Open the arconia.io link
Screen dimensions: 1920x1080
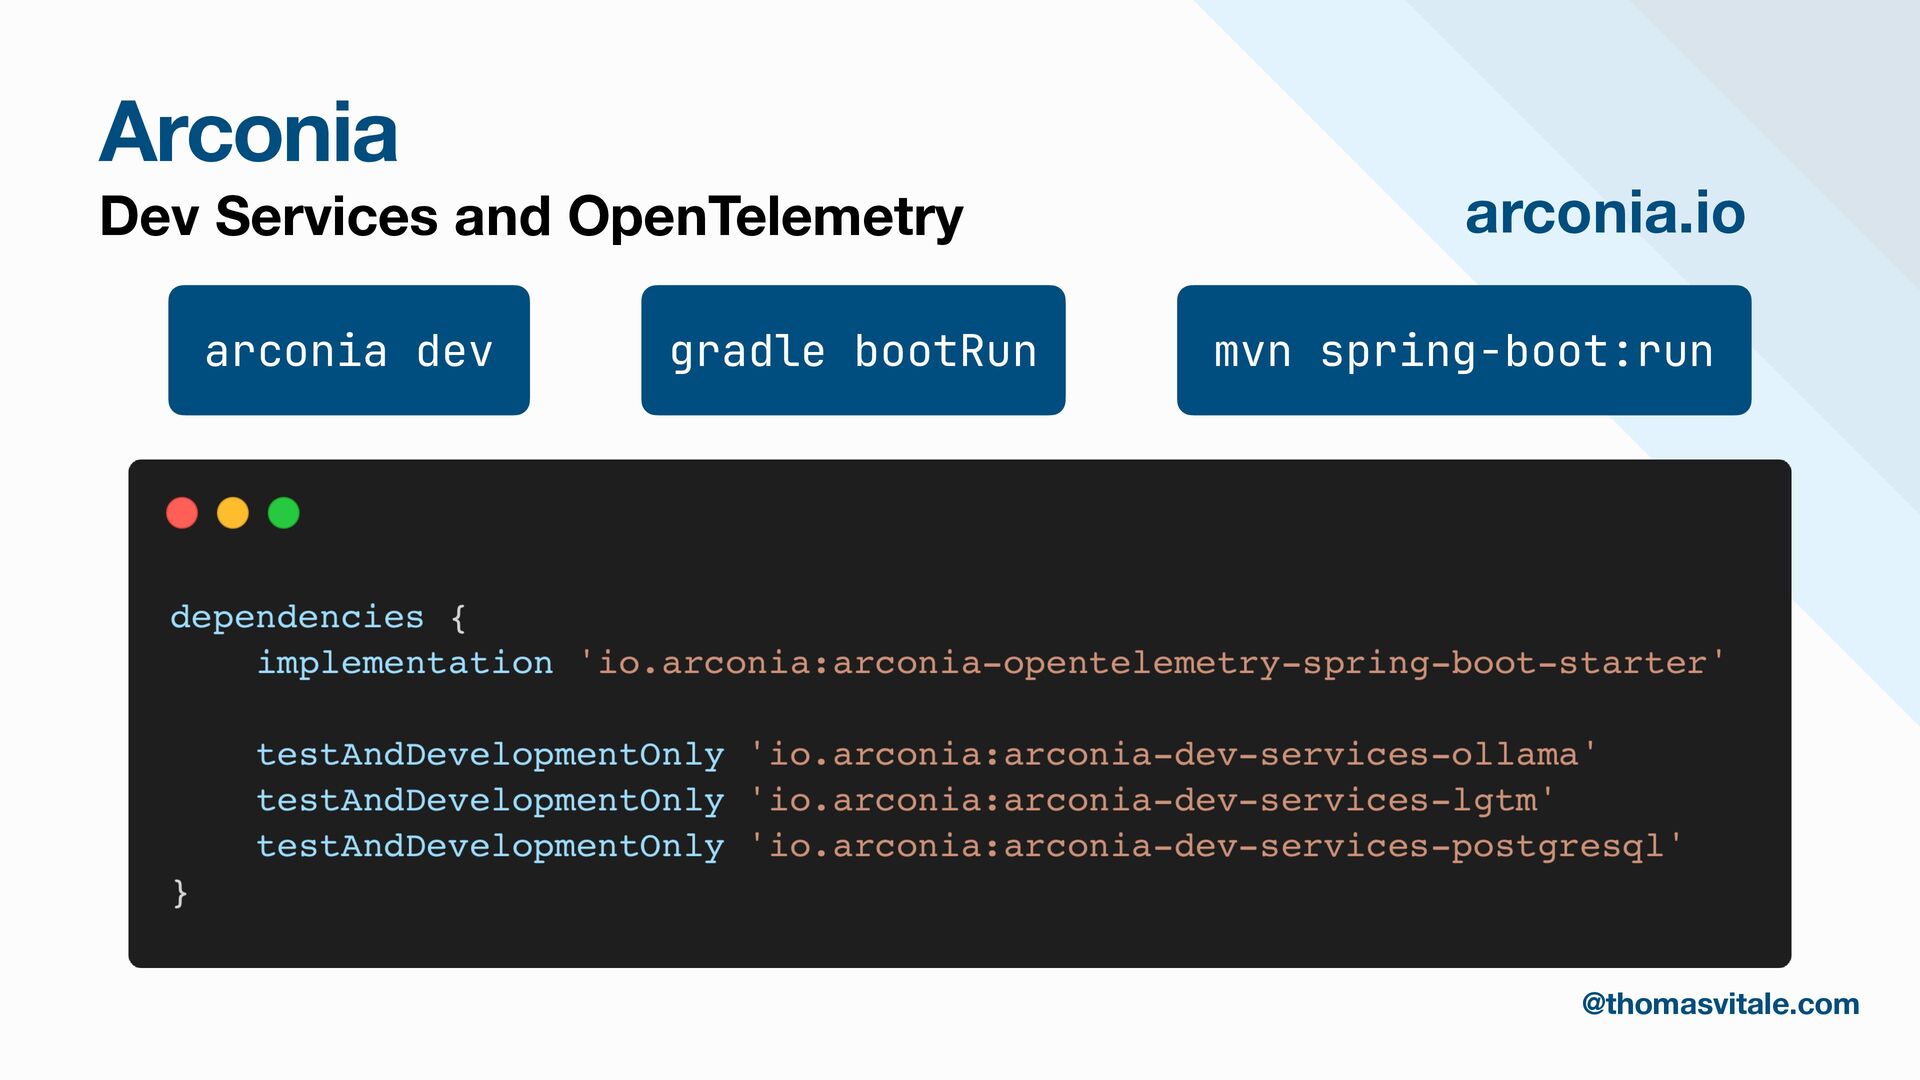tap(1605, 213)
